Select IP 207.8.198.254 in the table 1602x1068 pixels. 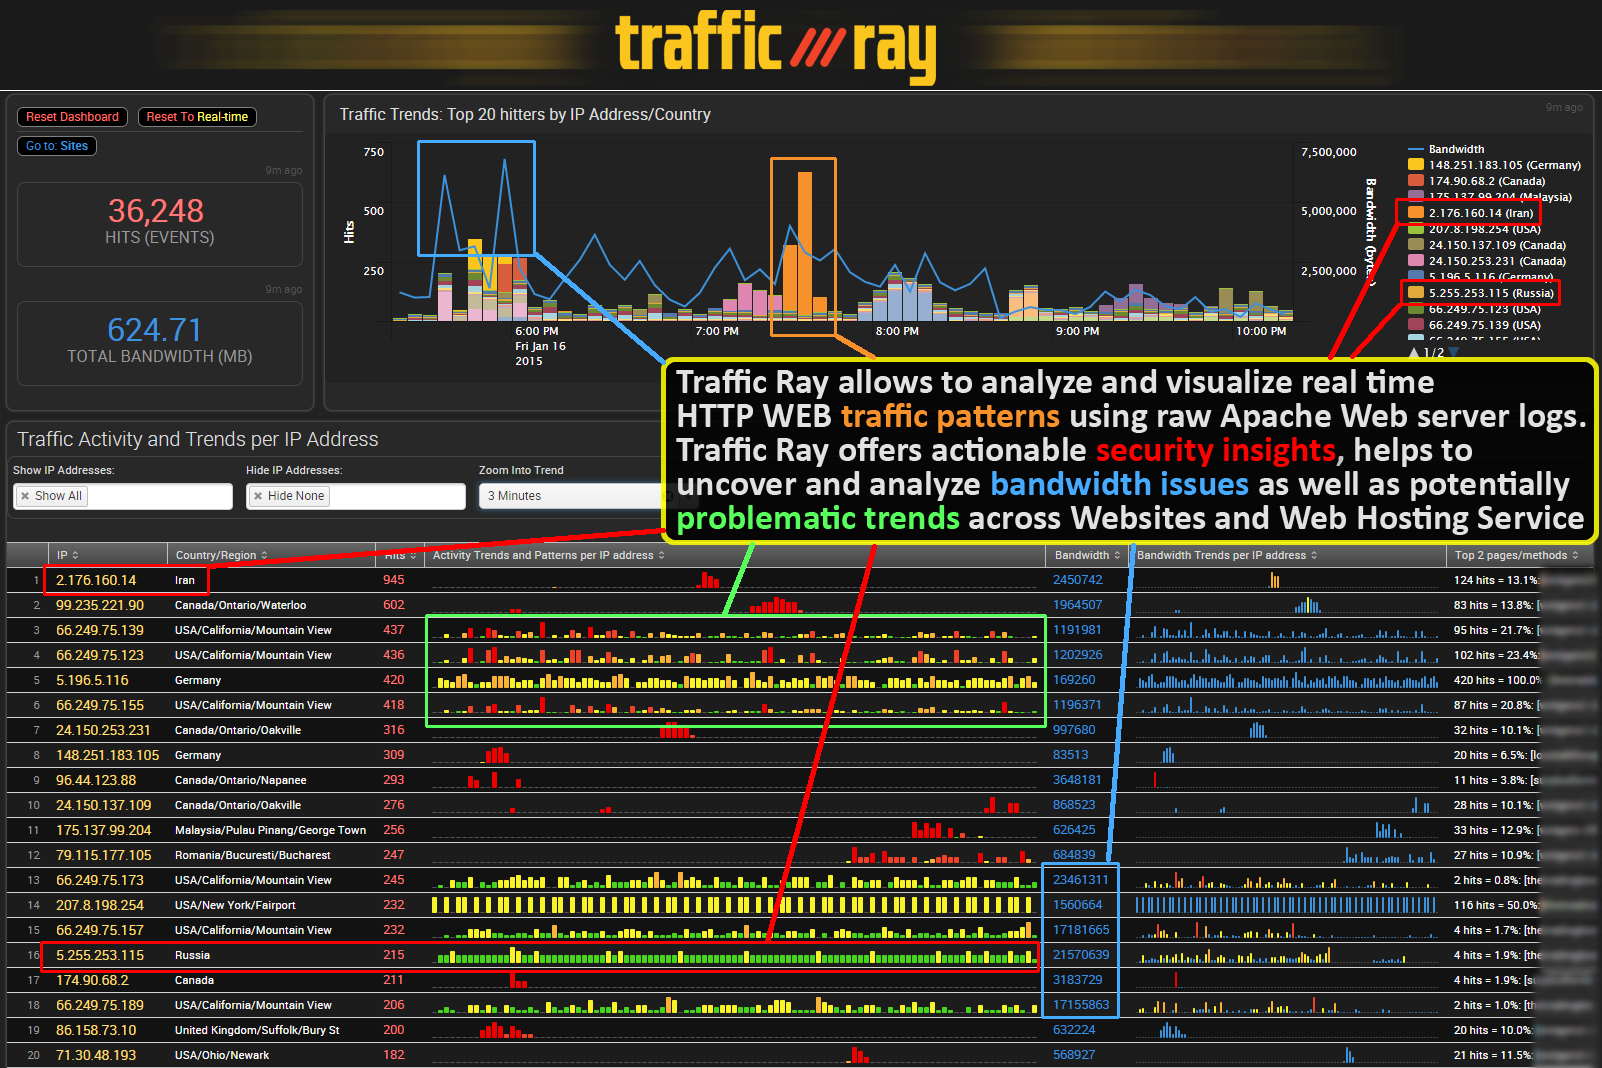point(100,905)
